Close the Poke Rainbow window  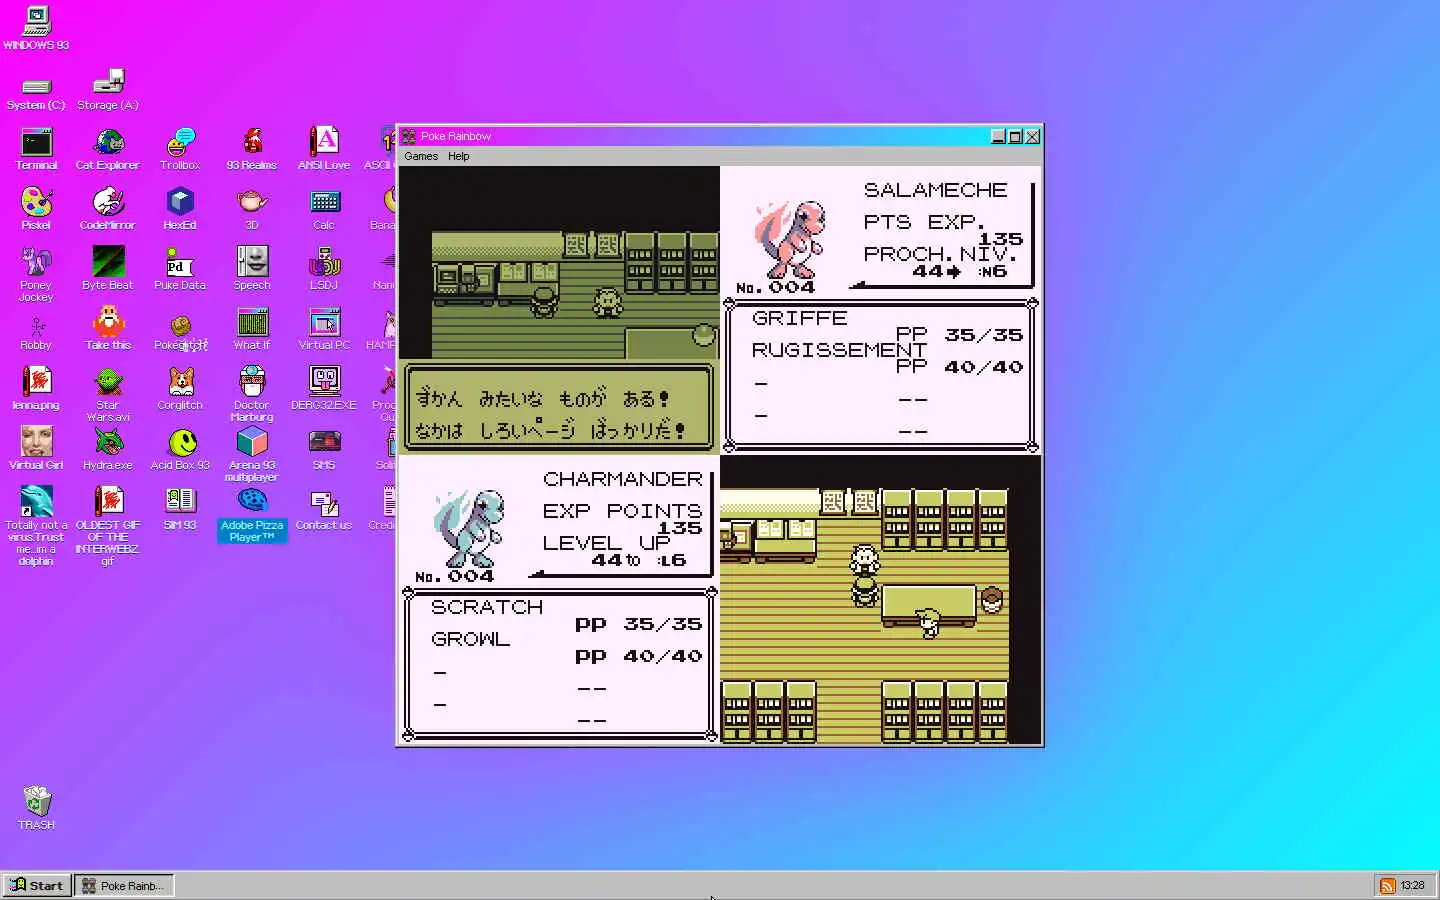1032,136
